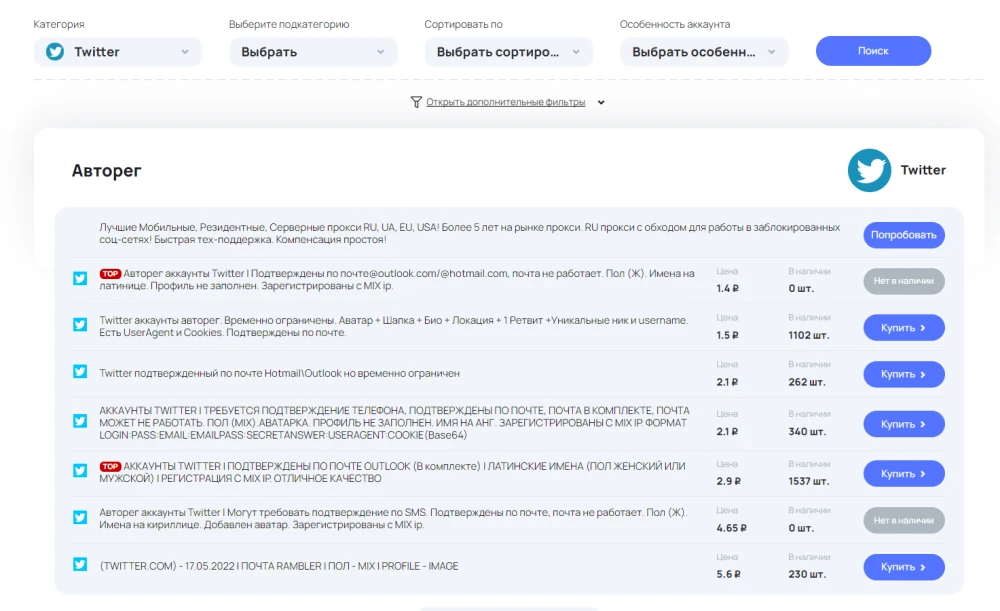
Task: Click the Попробовать proxy ad button
Action: [904, 235]
